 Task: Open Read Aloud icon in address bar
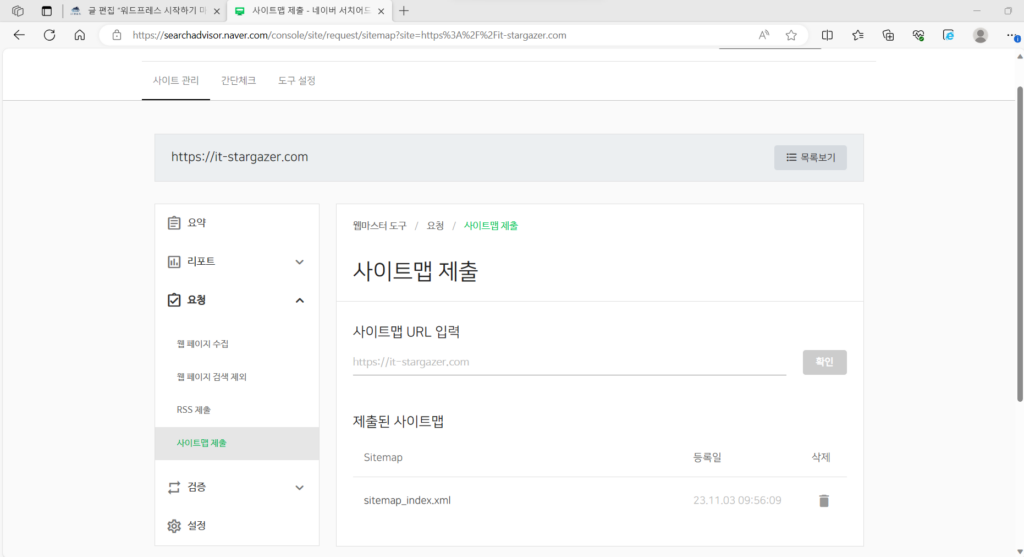click(763, 35)
